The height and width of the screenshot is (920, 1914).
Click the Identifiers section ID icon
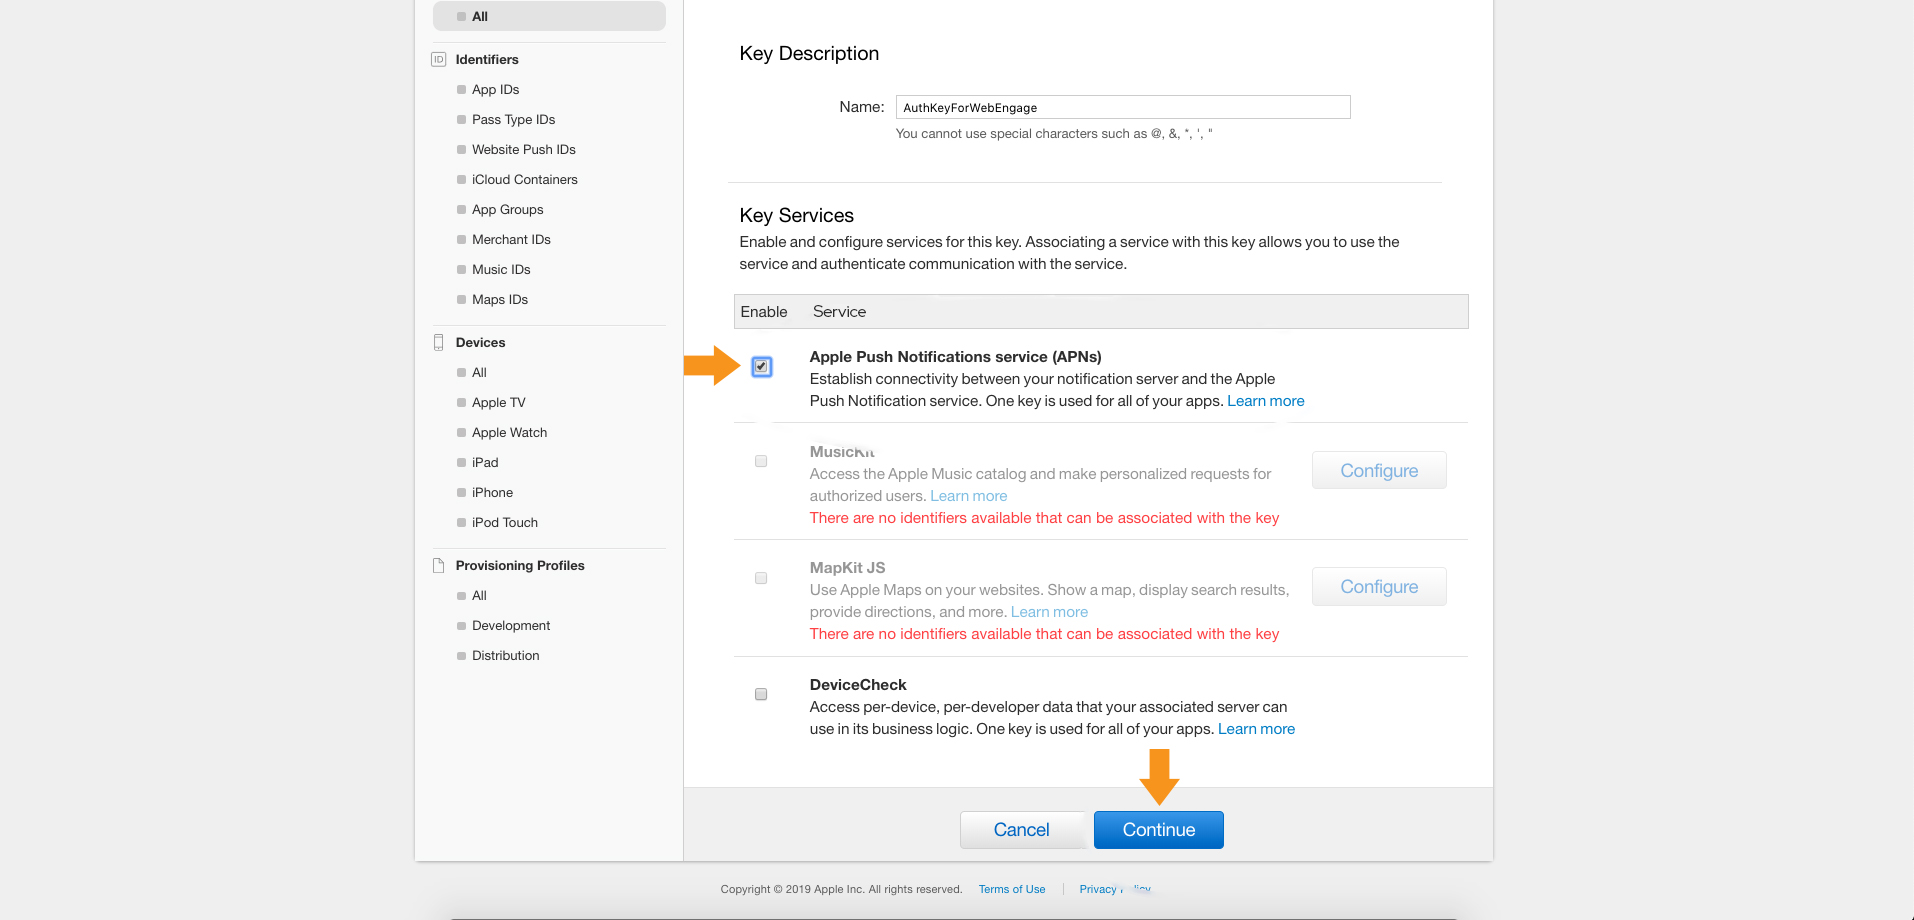[438, 60]
